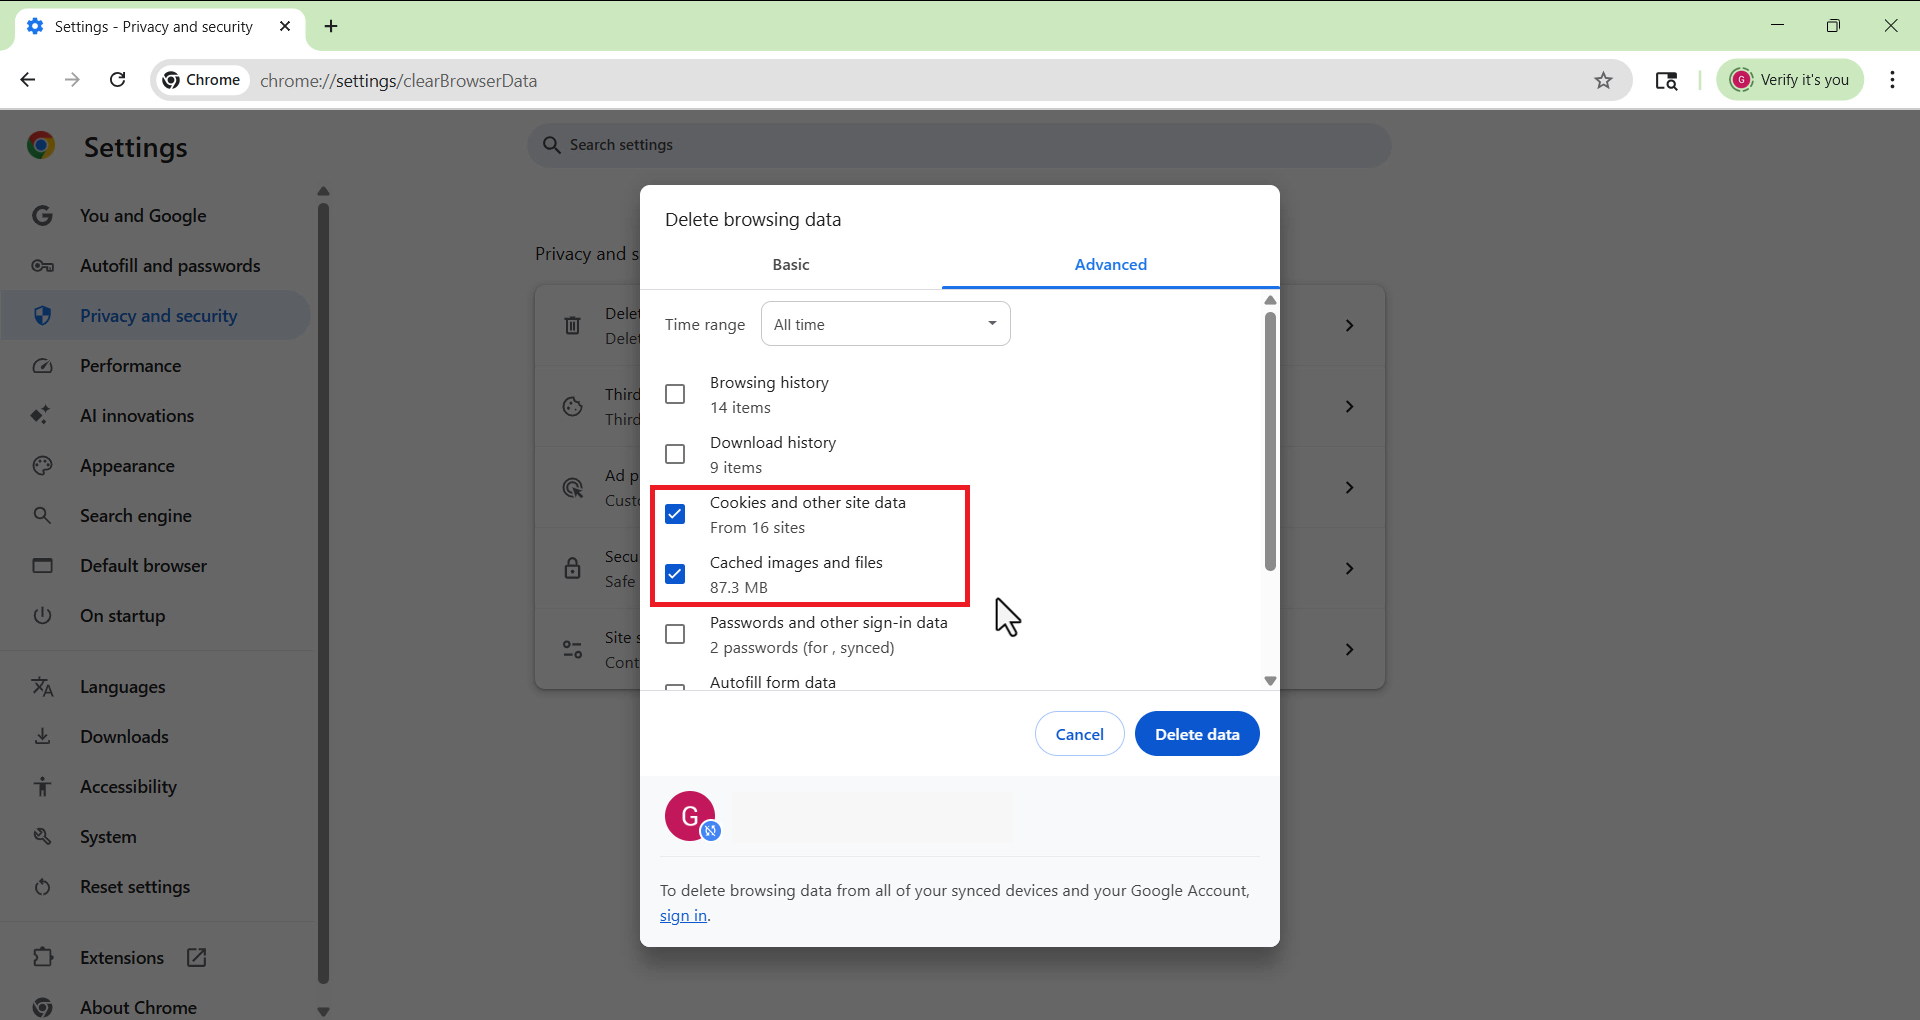Click the Cancel button
This screenshot has width=1920, height=1020.
(x=1079, y=734)
